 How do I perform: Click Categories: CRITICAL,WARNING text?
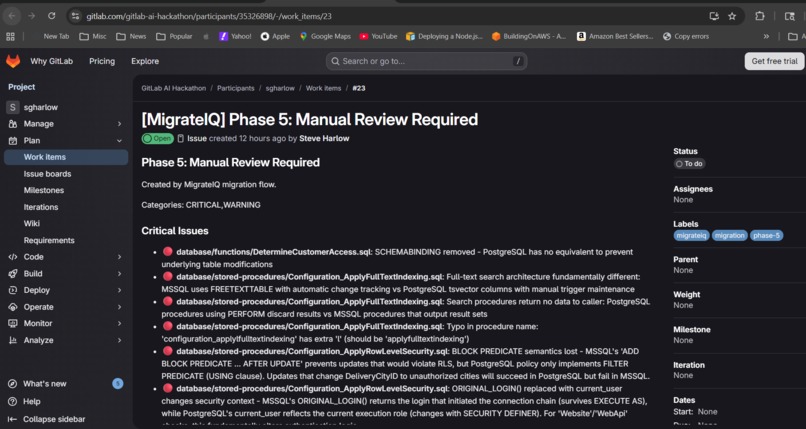(x=201, y=205)
